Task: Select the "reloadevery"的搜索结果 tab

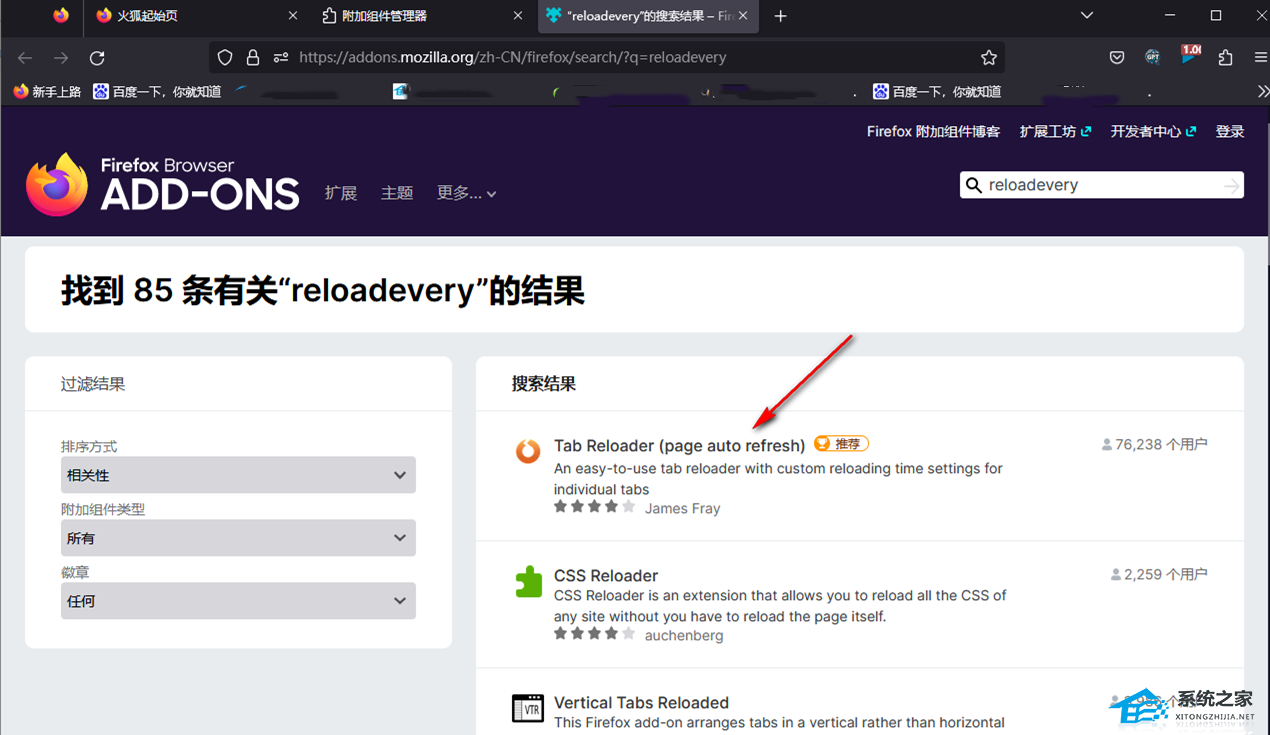Action: click(x=649, y=16)
